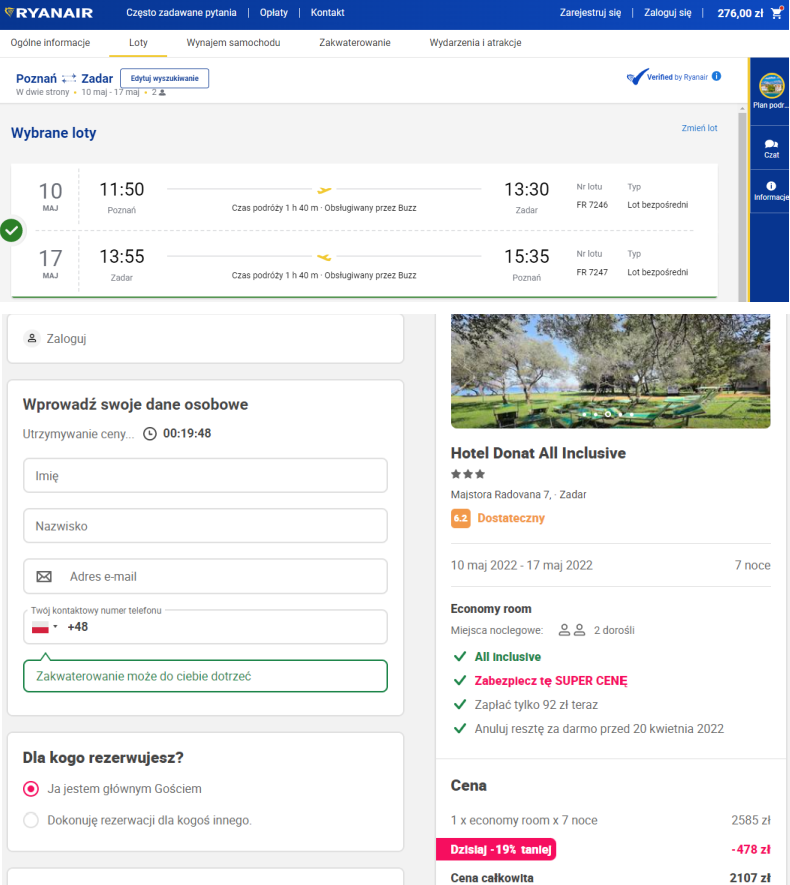This screenshot has width=790, height=885.
Task: Click the All Inclusive checkmark icon
Action: [460, 656]
